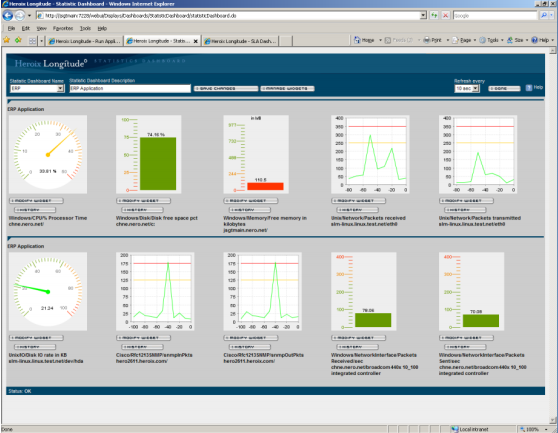558x433 pixels.
Task: Go back with the browser Back arrow
Action: 8,16
